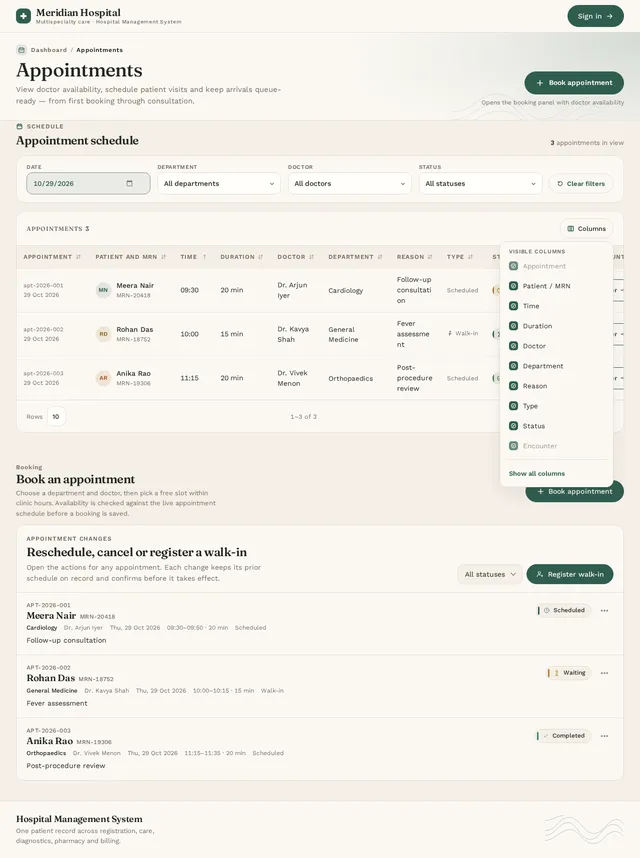Uncheck the Time column checkbox
The width and height of the screenshot is (640, 858).
click(x=514, y=306)
